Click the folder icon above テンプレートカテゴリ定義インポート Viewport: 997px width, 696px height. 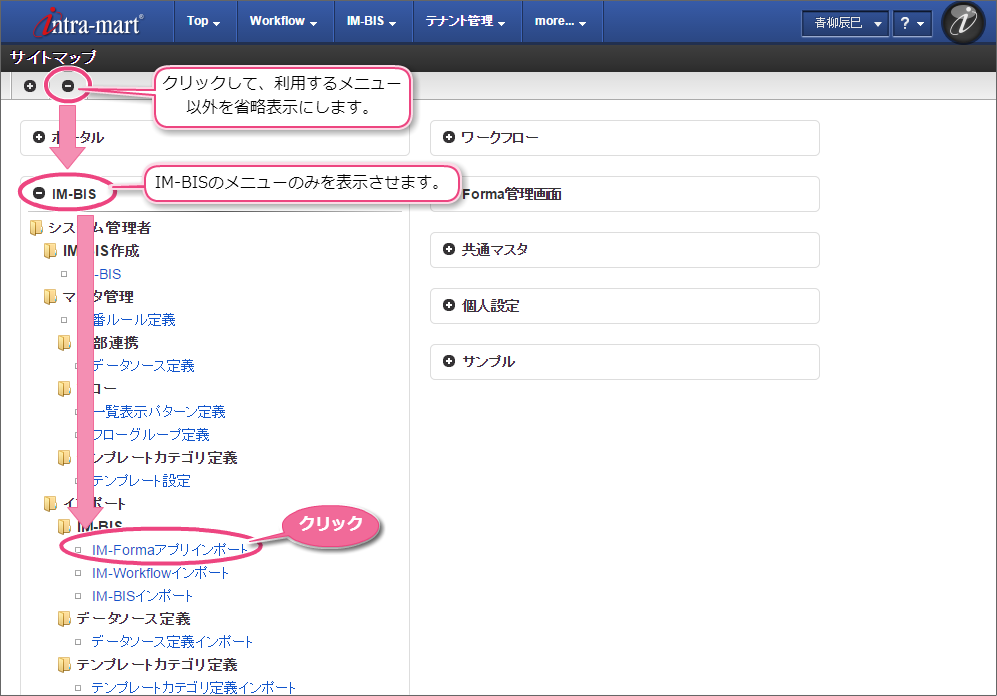pyautogui.click(x=64, y=664)
